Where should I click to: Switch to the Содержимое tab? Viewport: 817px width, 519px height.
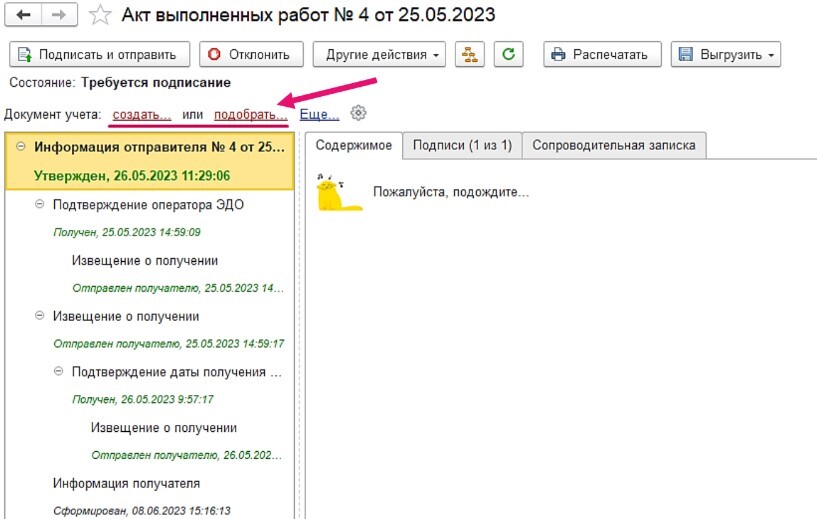pyautogui.click(x=354, y=145)
